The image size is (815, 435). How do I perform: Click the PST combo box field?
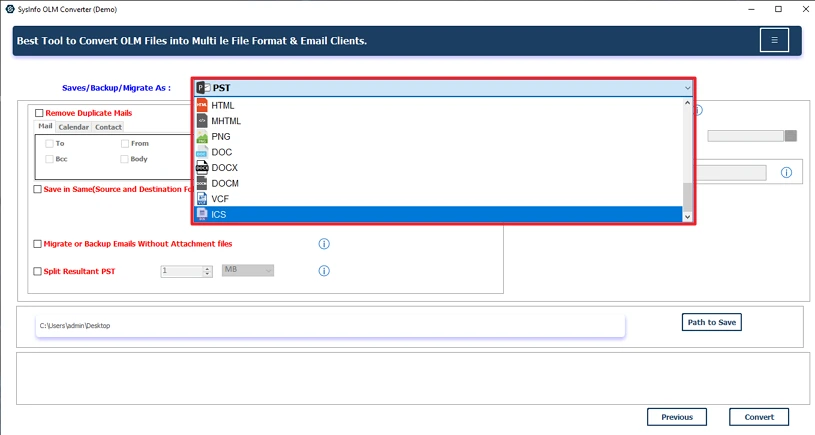click(443, 88)
